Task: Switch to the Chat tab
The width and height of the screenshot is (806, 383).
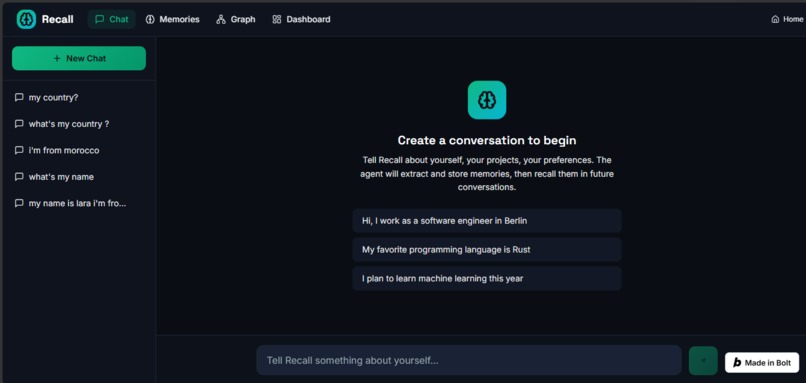Action: pyautogui.click(x=112, y=20)
